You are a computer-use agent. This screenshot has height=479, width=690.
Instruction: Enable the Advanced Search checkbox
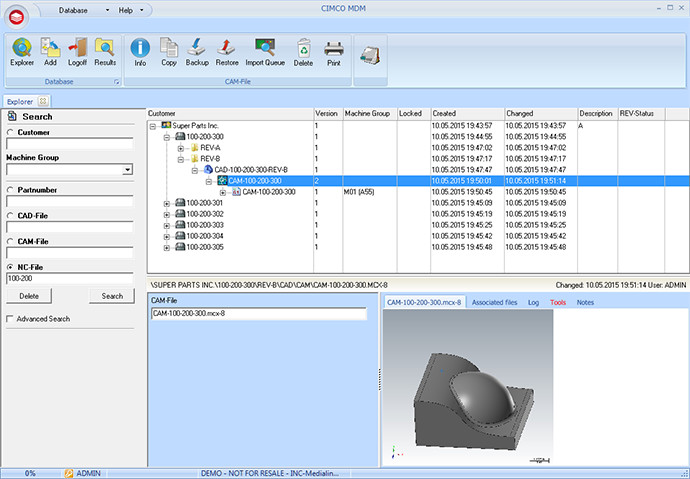point(10,319)
